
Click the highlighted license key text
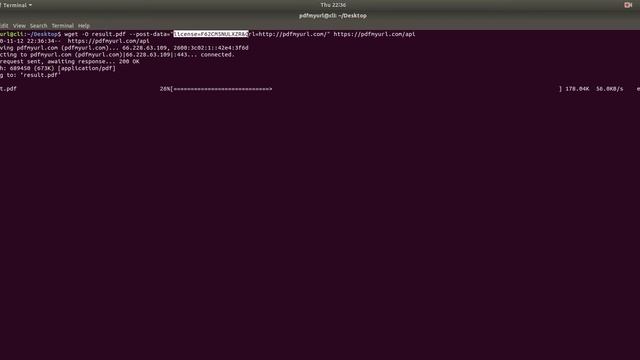(x=211, y=34)
